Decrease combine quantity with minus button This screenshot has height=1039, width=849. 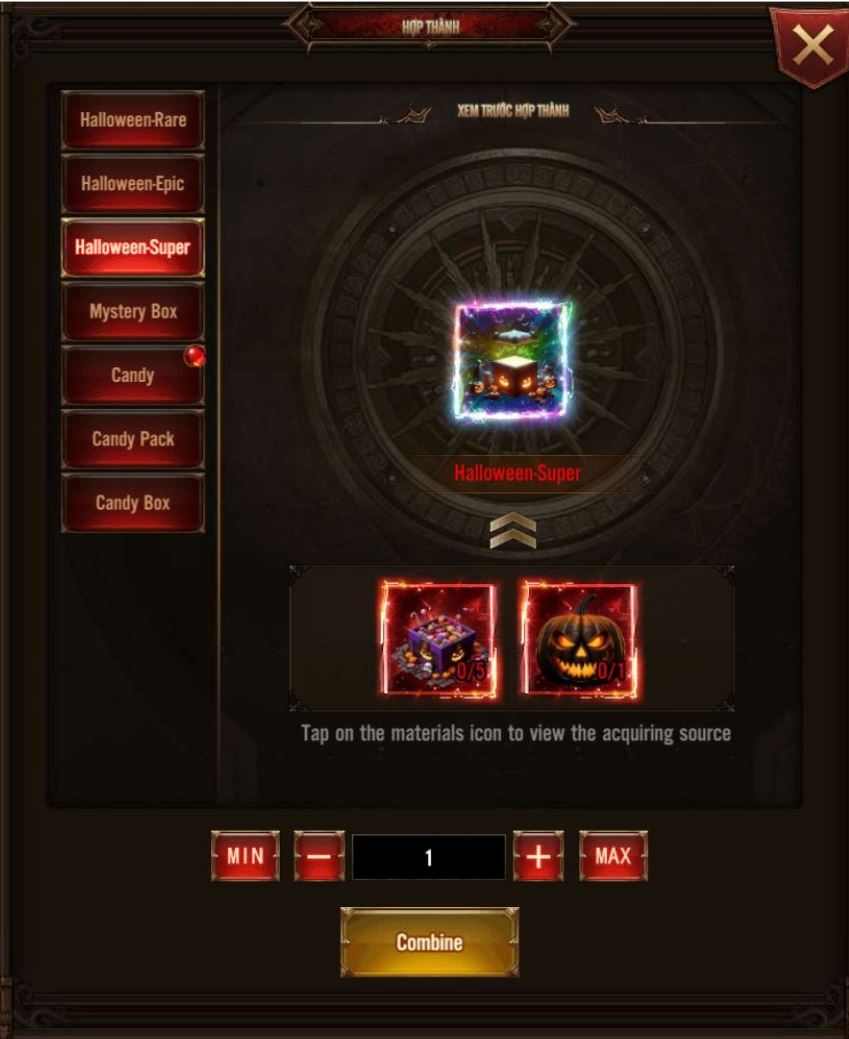pyautogui.click(x=319, y=856)
